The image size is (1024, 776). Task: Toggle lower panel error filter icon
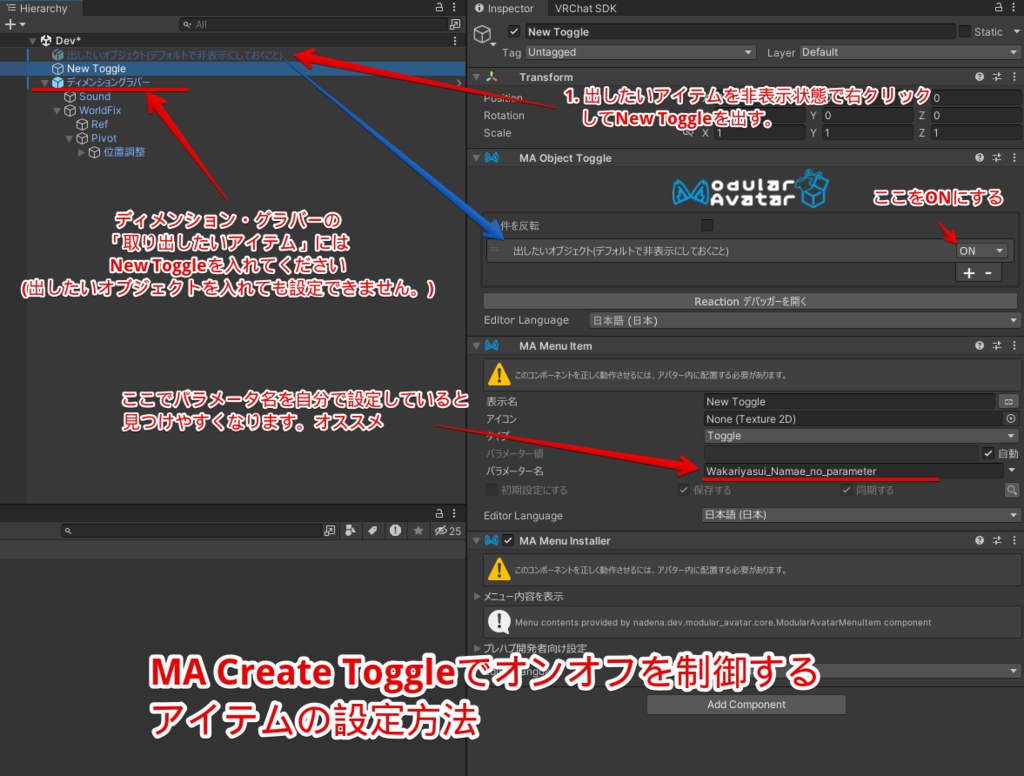point(395,530)
